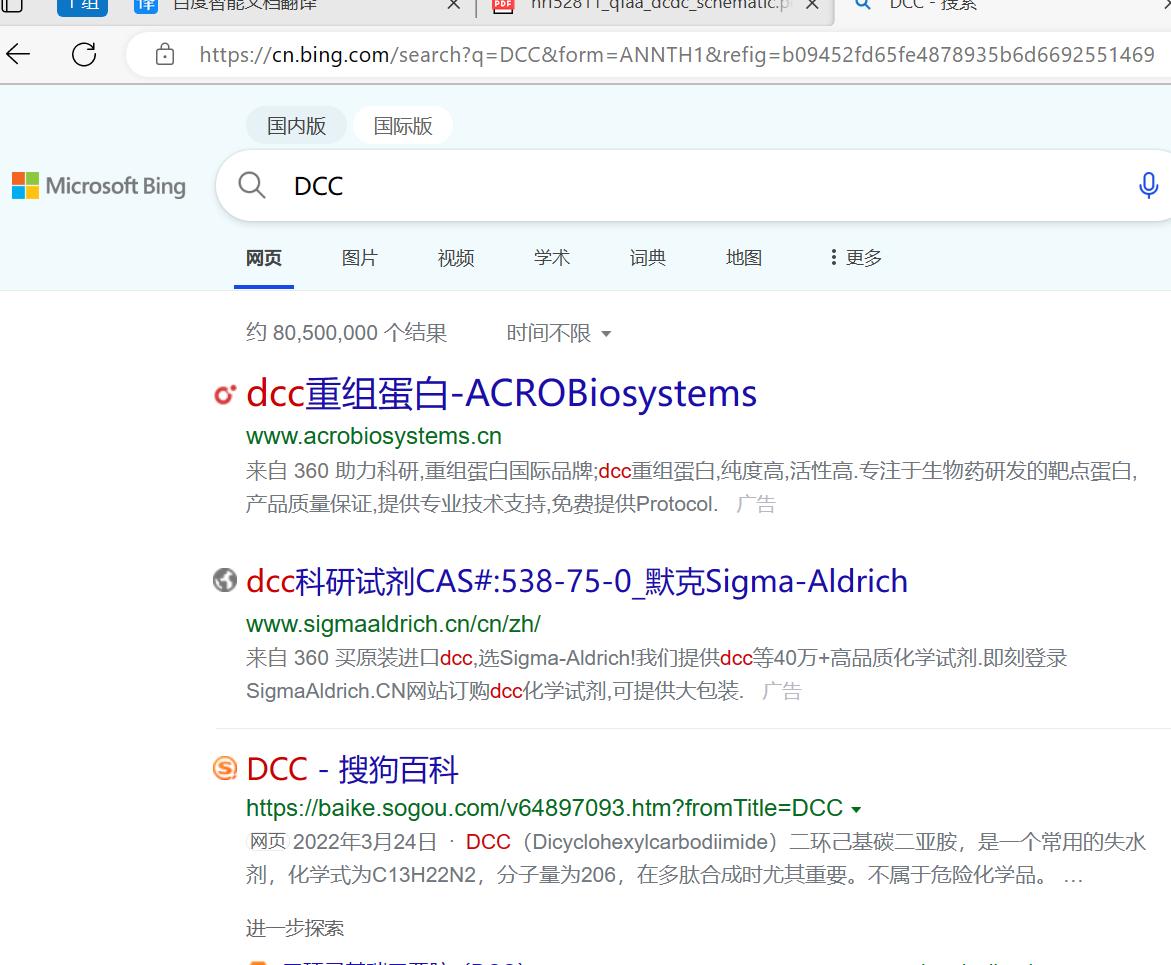This screenshot has width=1171, height=965.
Task: Click the globe favicon beside Sigma-Aldrich result
Action: [225, 580]
